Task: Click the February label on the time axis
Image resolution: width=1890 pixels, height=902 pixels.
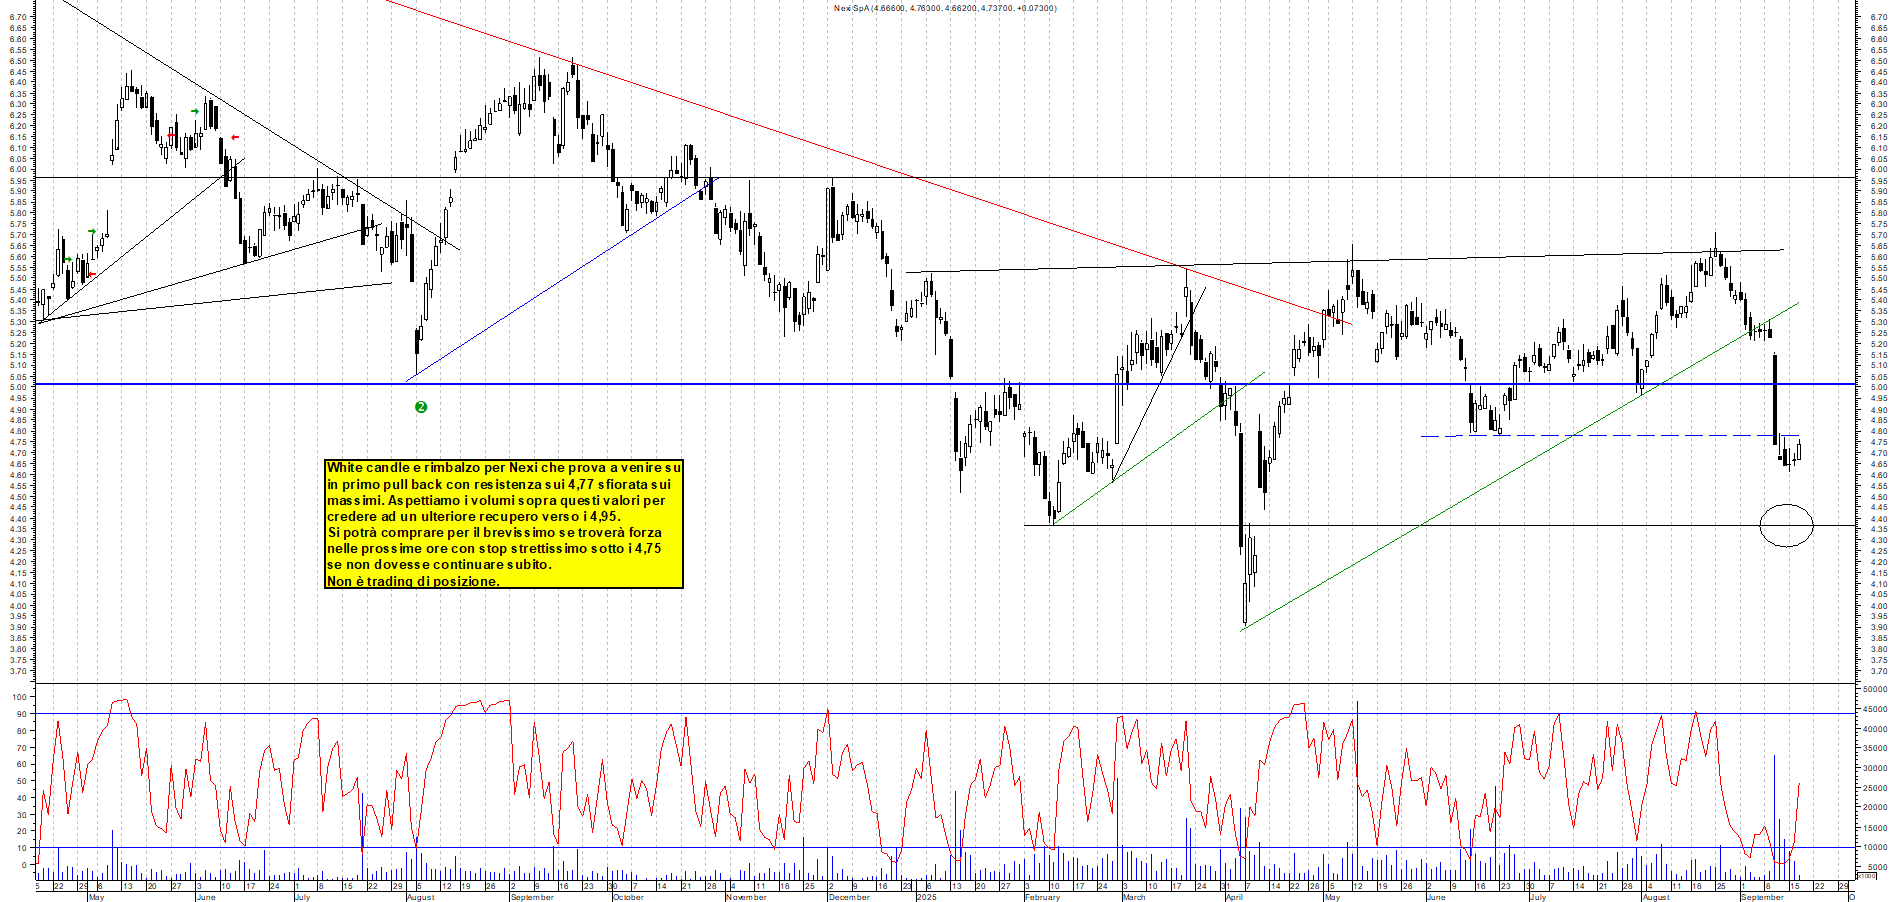Action: 1042,897
